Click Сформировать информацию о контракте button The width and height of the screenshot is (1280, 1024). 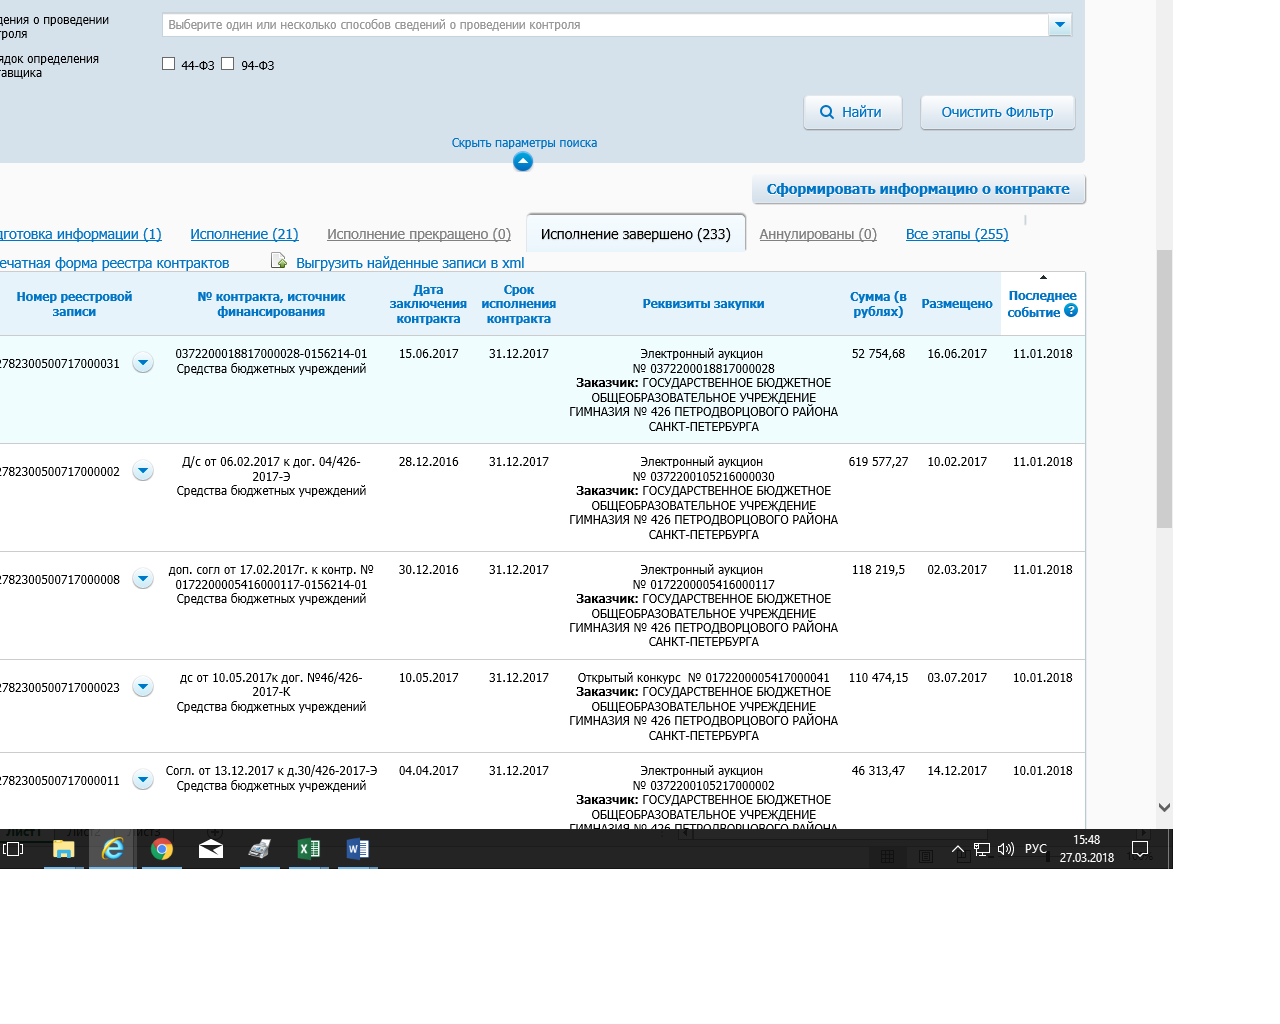click(x=918, y=189)
